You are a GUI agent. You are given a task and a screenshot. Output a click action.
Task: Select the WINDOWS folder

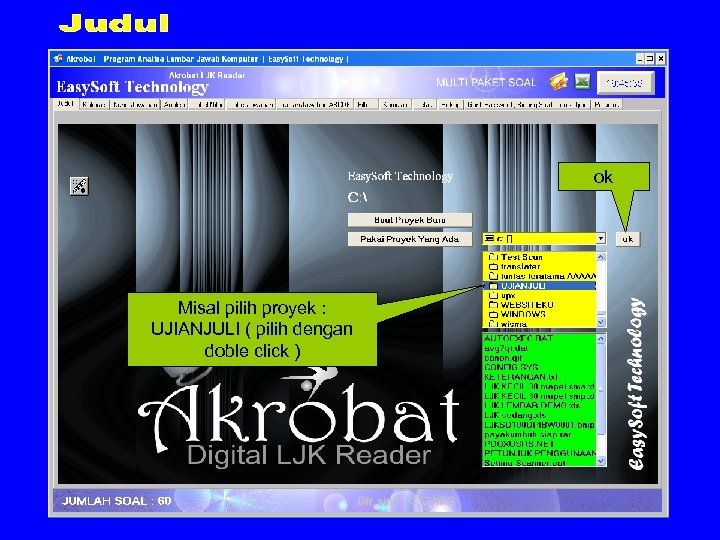(x=541, y=314)
